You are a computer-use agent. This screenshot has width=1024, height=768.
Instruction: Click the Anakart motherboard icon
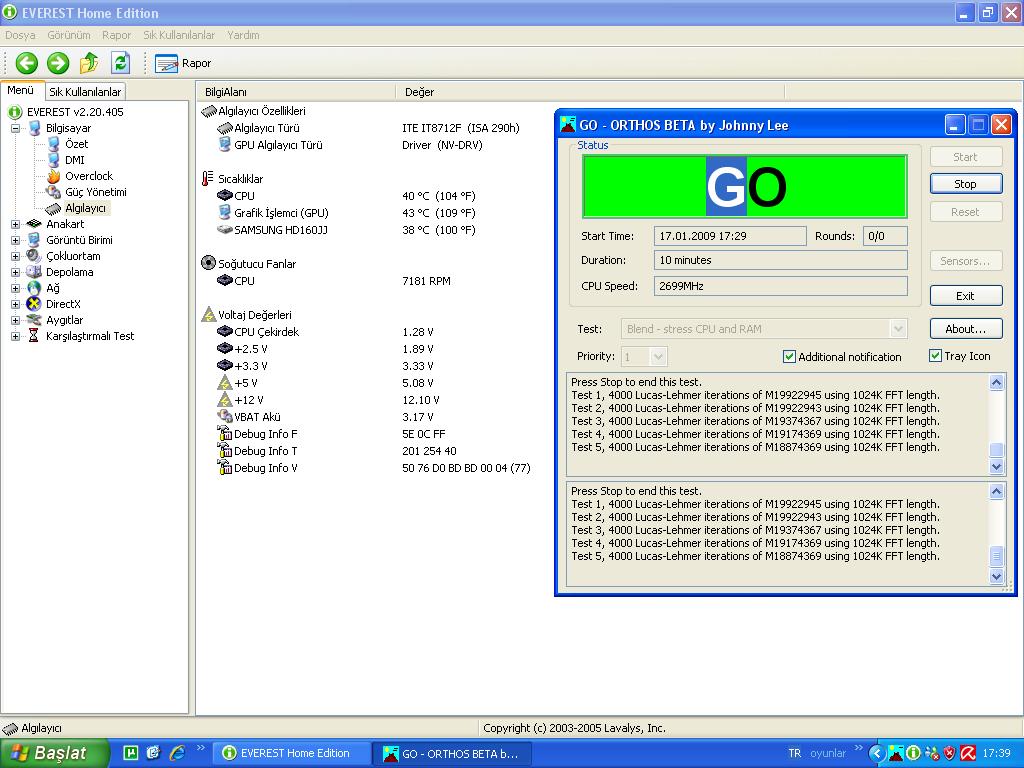point(33,224)
